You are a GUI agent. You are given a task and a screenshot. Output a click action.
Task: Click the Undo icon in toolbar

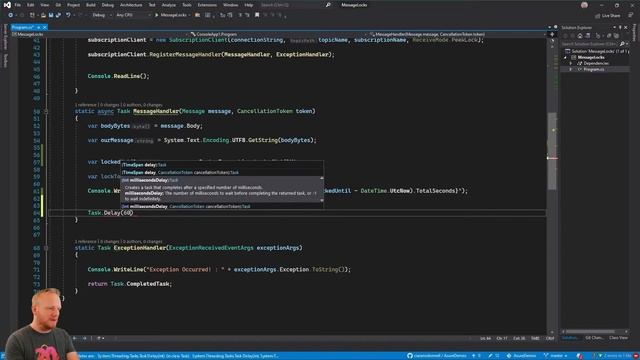[x=68, y=15]
